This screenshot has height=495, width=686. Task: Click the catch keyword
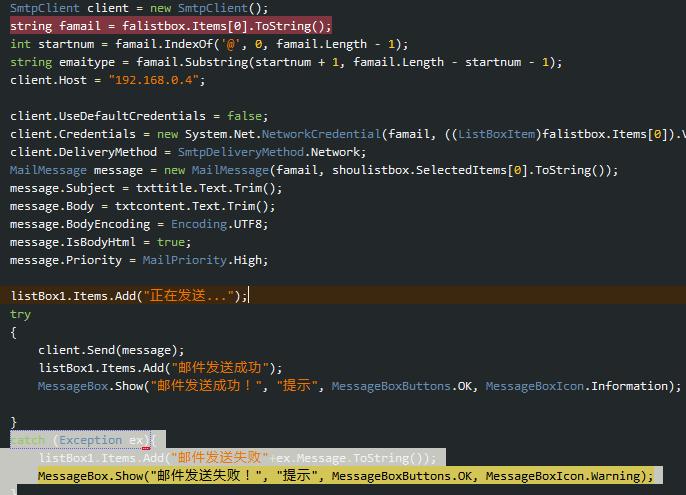click(28, 440)
